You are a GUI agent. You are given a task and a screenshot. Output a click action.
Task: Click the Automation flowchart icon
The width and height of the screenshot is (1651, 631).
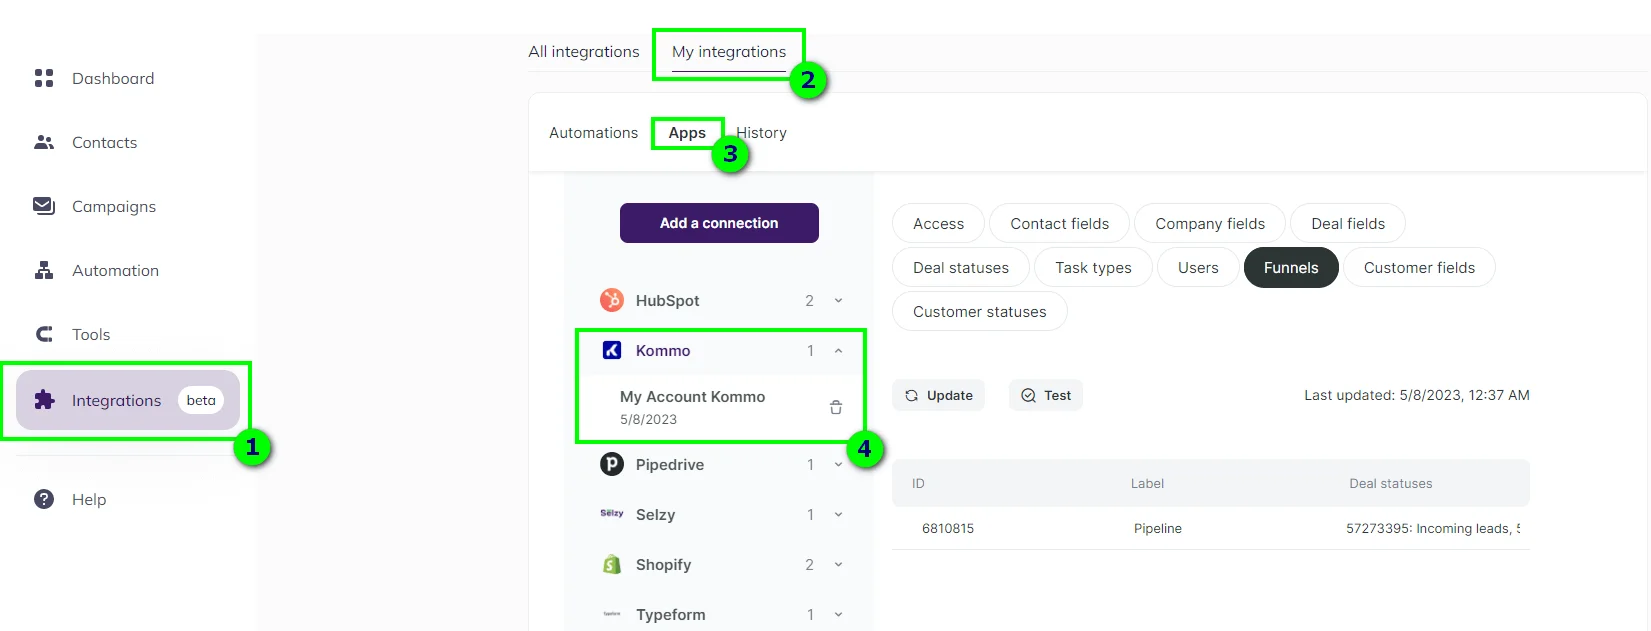pyautogui.click(x=44, y=270)
